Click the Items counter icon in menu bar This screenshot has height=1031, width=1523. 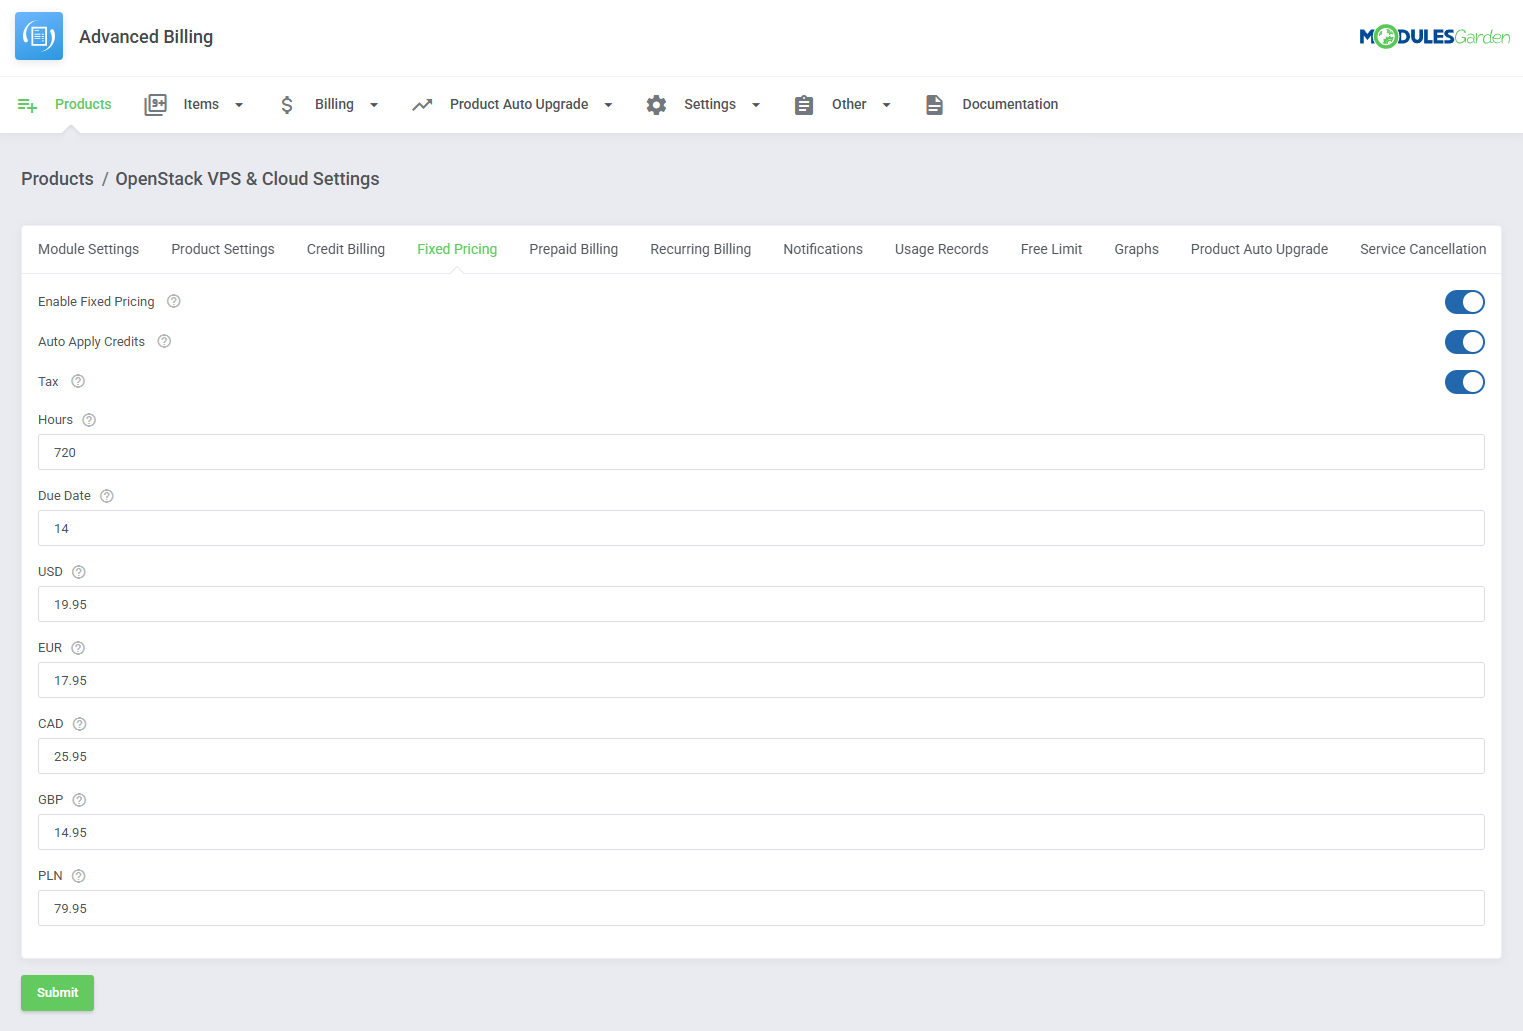(156, 104)
